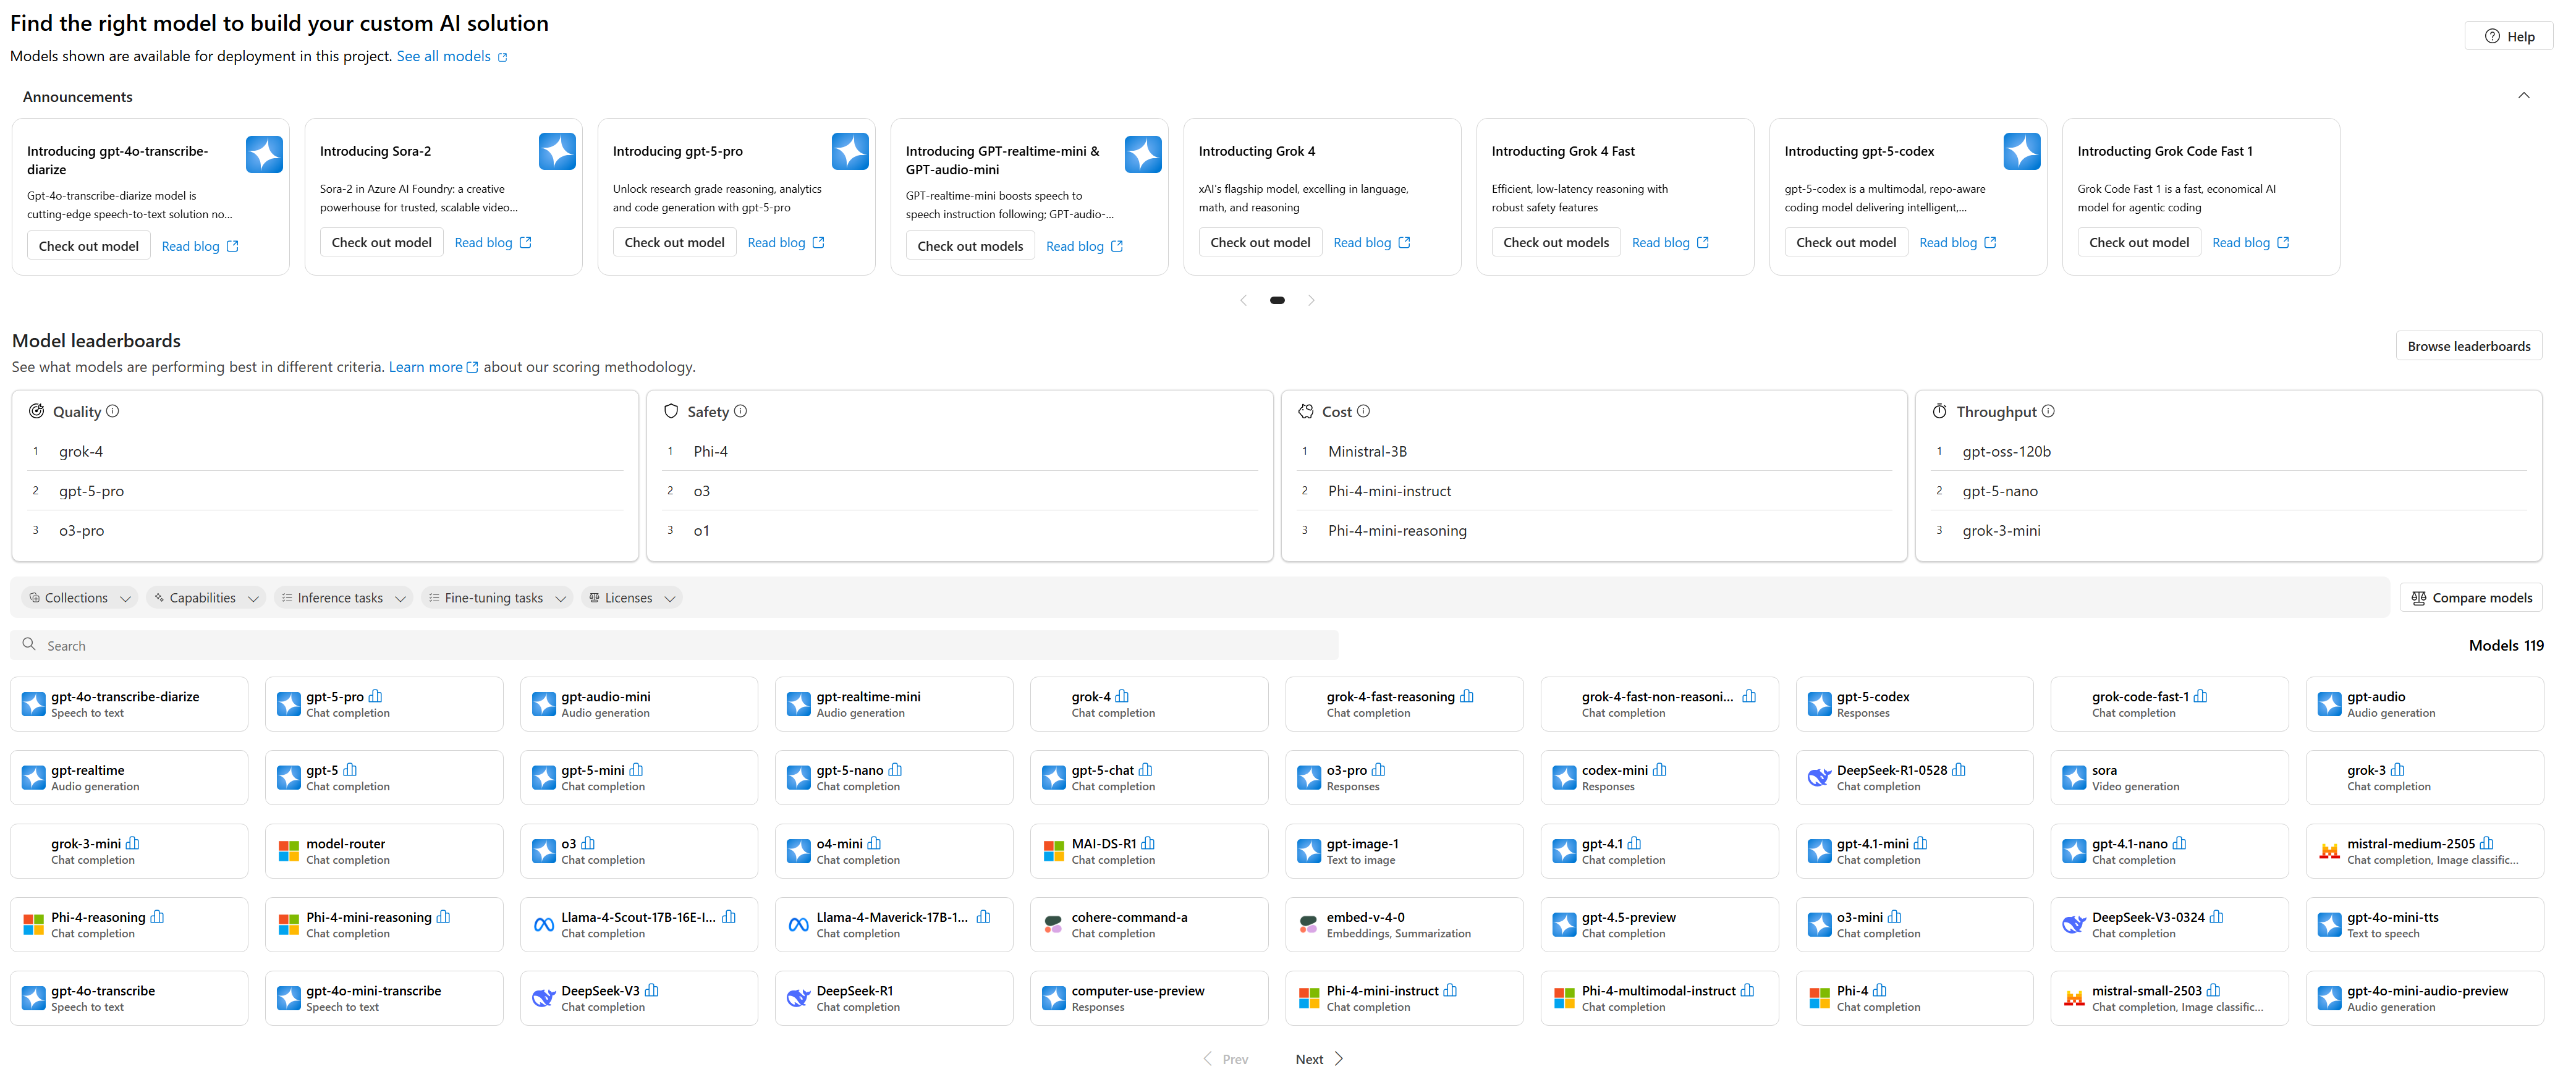Click the Browse leaderboards button
Screen dimensions: 2576x1085
(x=2468, y=345)
